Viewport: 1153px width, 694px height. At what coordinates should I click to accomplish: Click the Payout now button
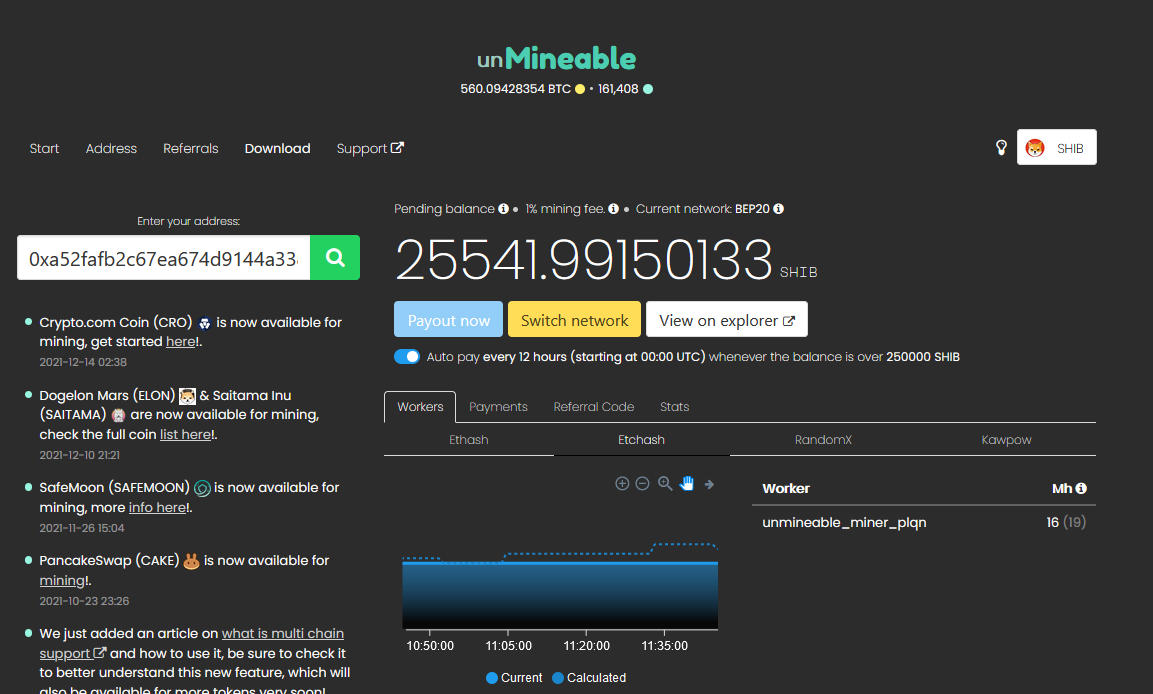coord(449,320)
